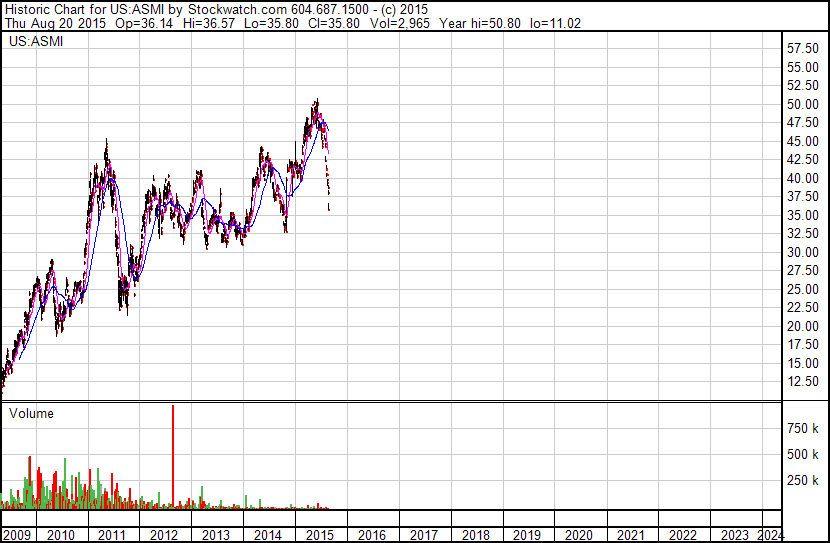This screenshot has height=543, width=830.
Task: Click the 2024 year label
Action: 771,534
